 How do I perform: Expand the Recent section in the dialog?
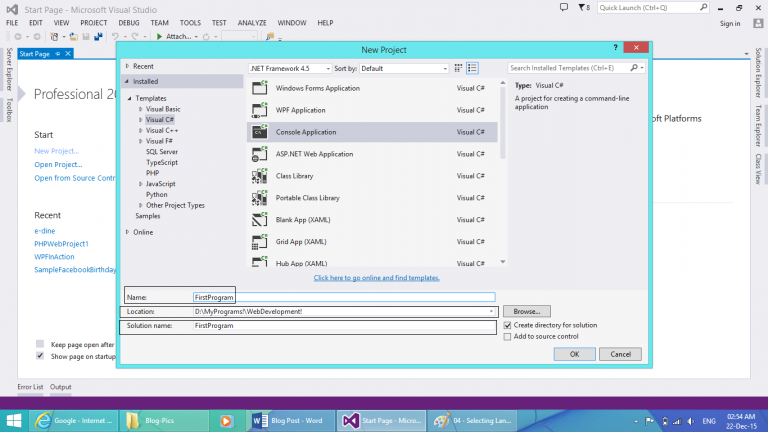pos(127,66)
